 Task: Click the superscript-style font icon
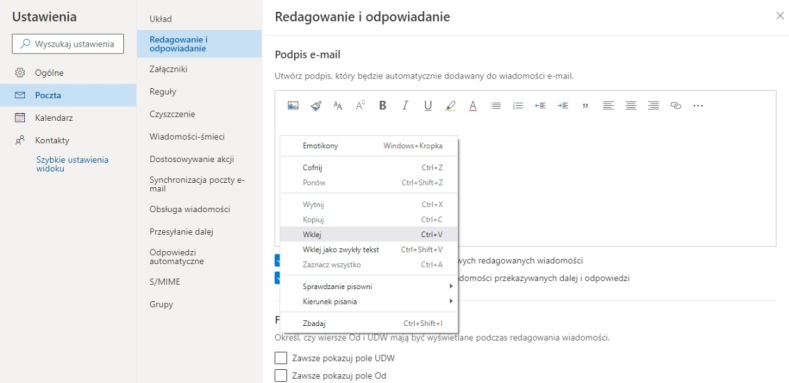click(x=360, y=106)
